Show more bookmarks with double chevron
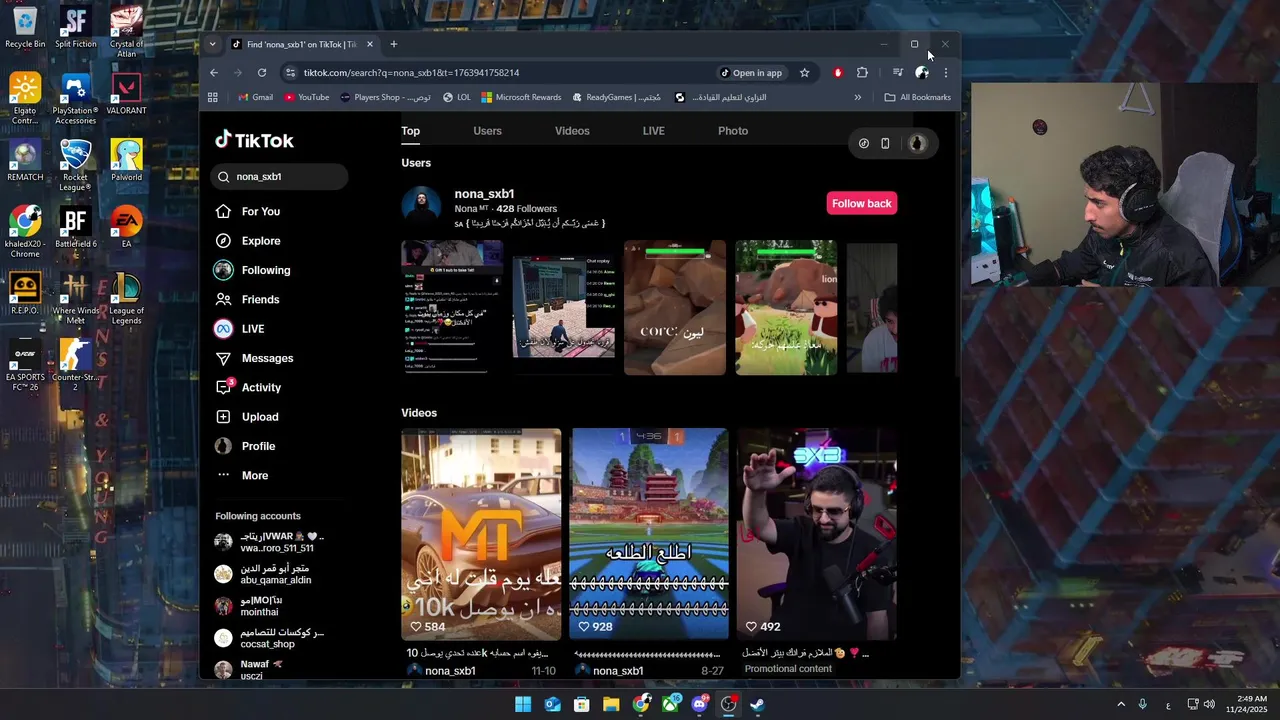1280x720 pixels. point(857,98)
